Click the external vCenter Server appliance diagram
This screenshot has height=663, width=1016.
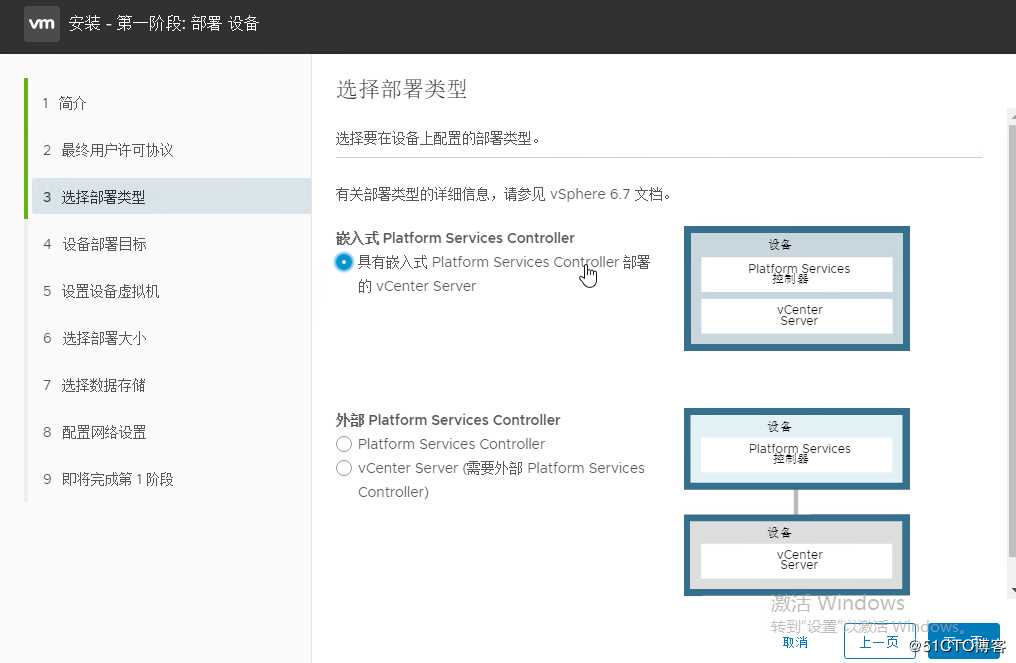point(797,555)
